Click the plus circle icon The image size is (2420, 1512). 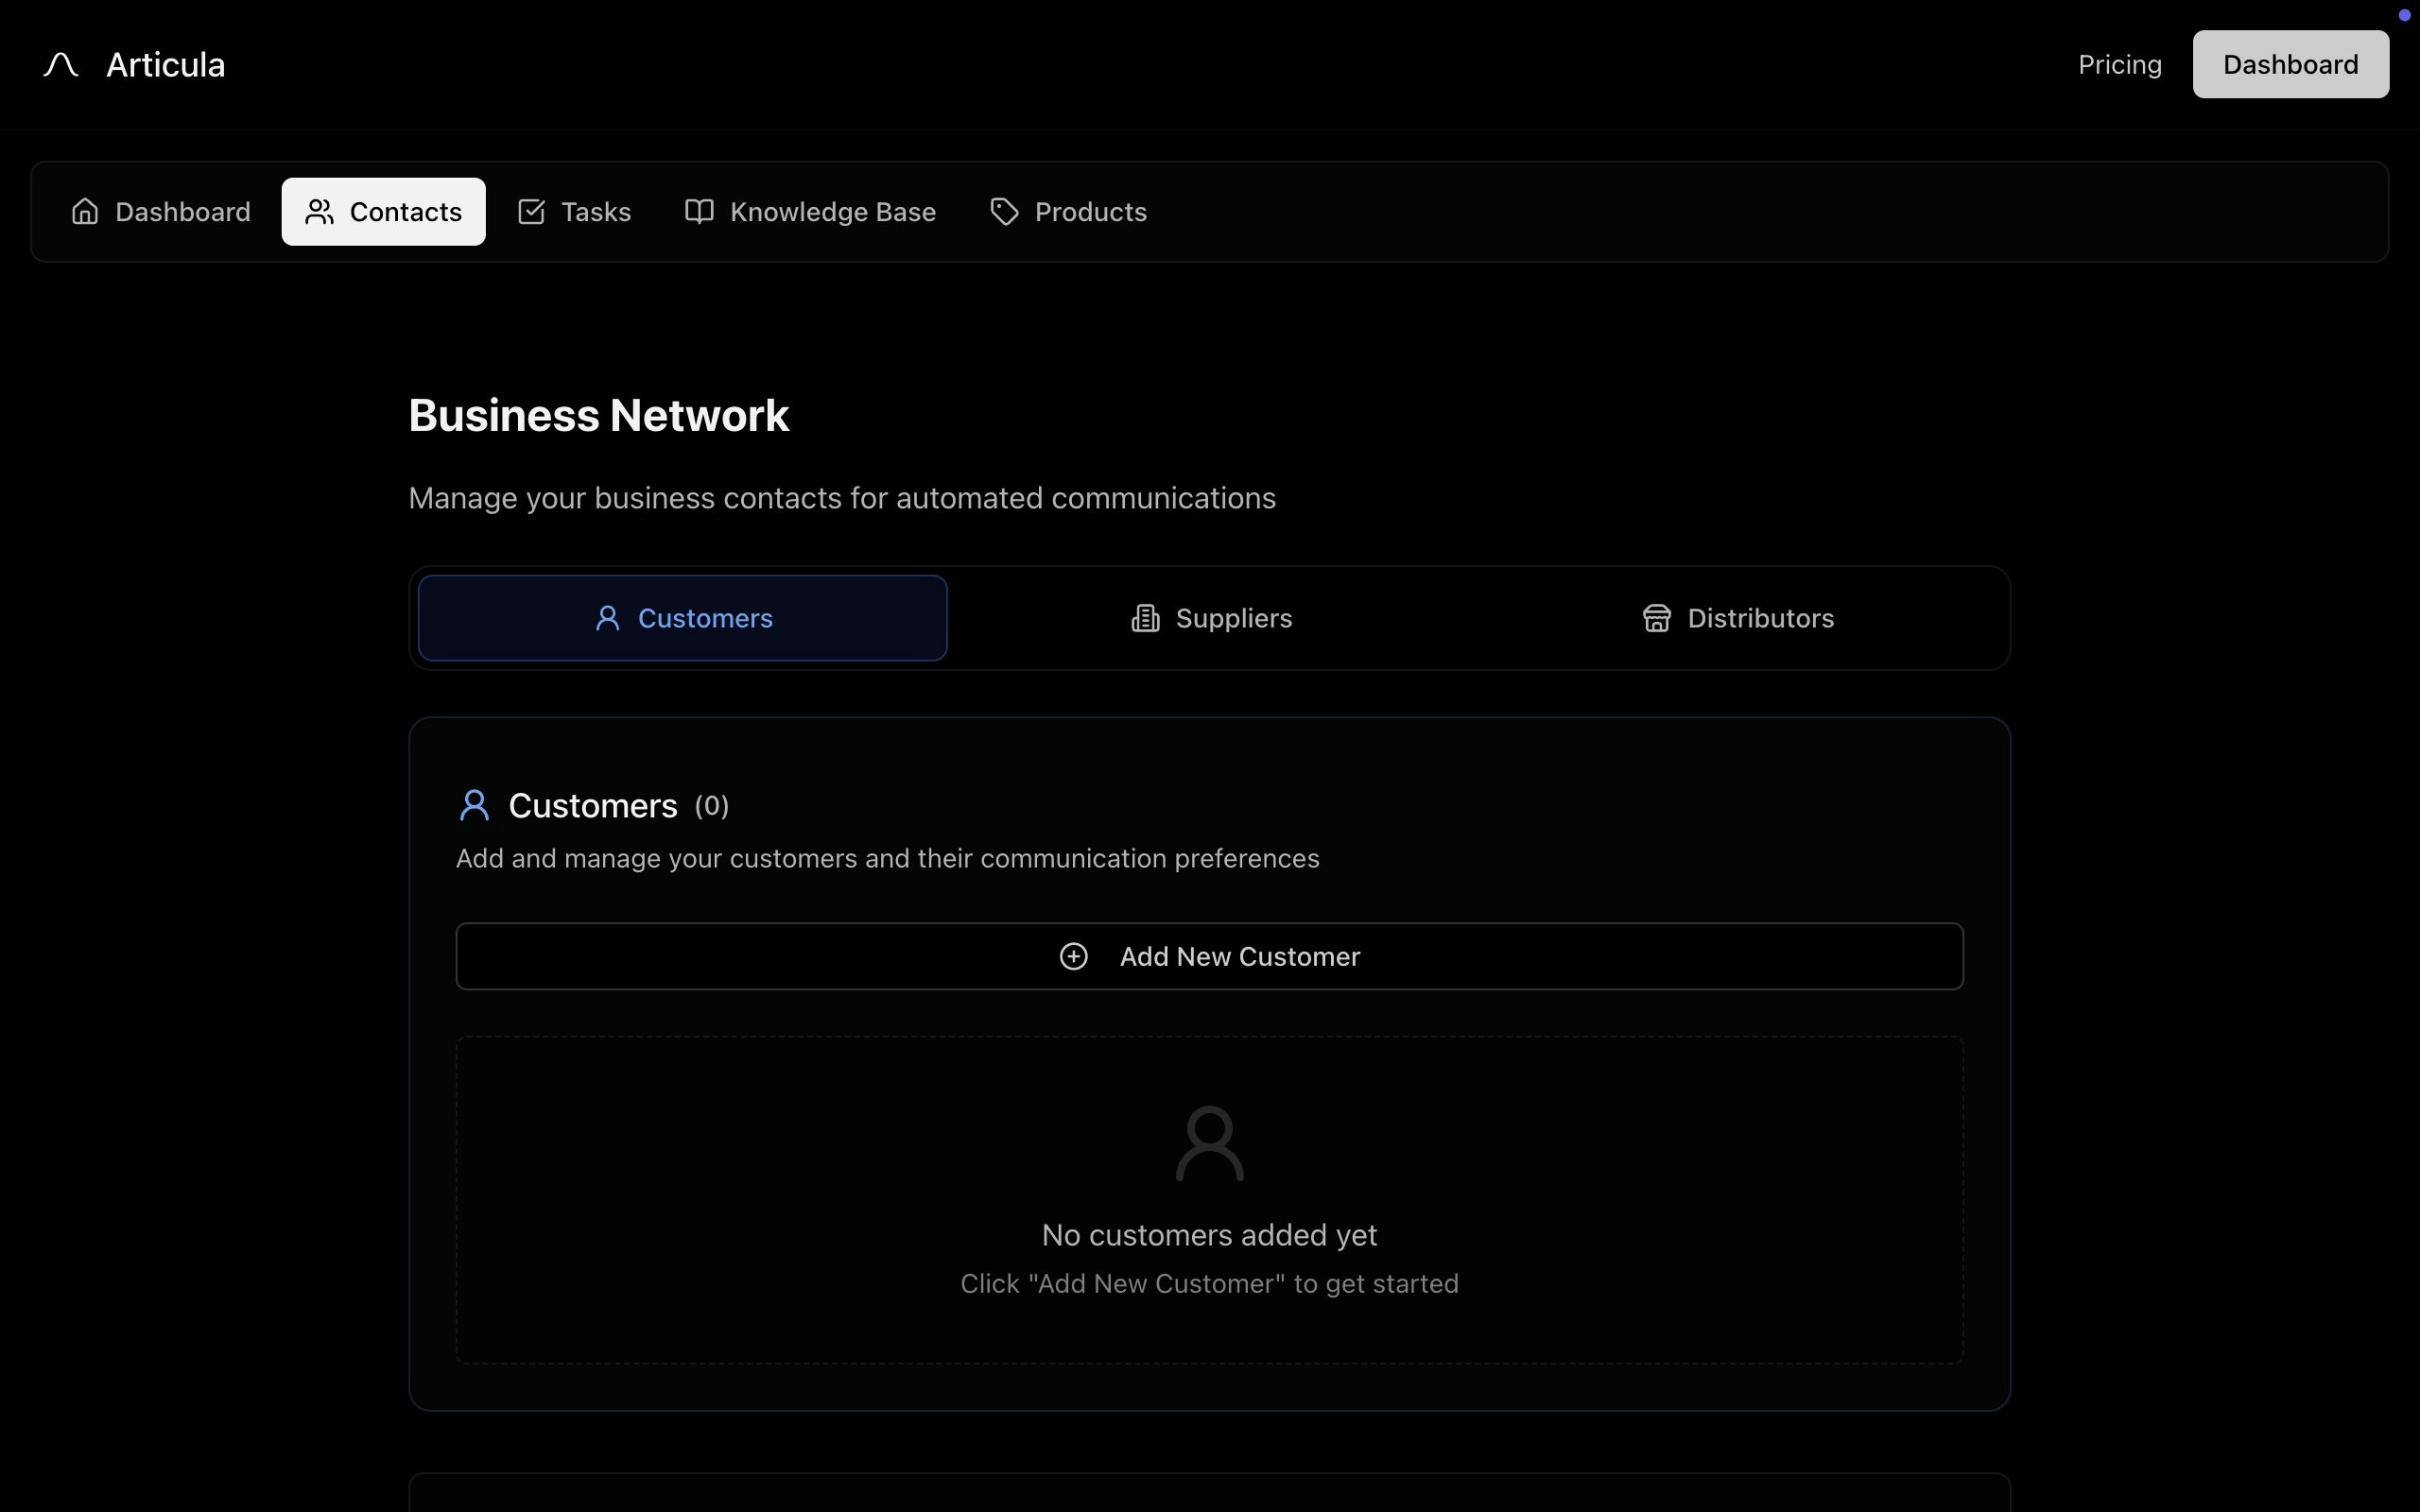tap(1073, 957)
